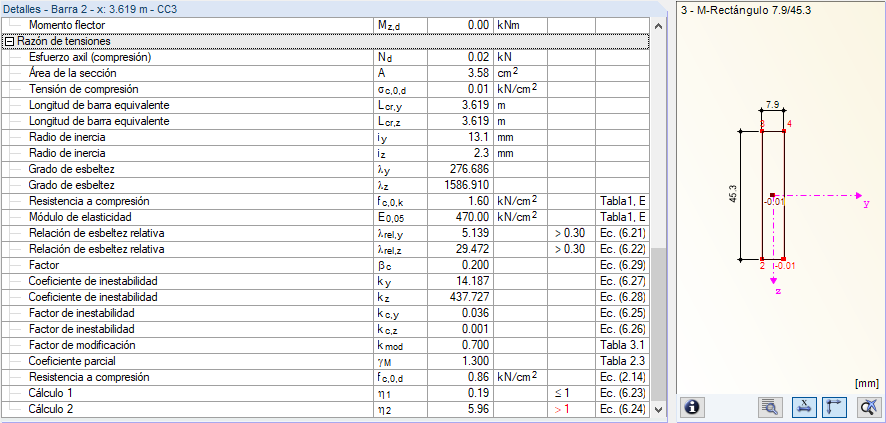This screenshot has height=423, width=886.
Task: Click the value 1586.910 for λz
Action: (467, 185)
